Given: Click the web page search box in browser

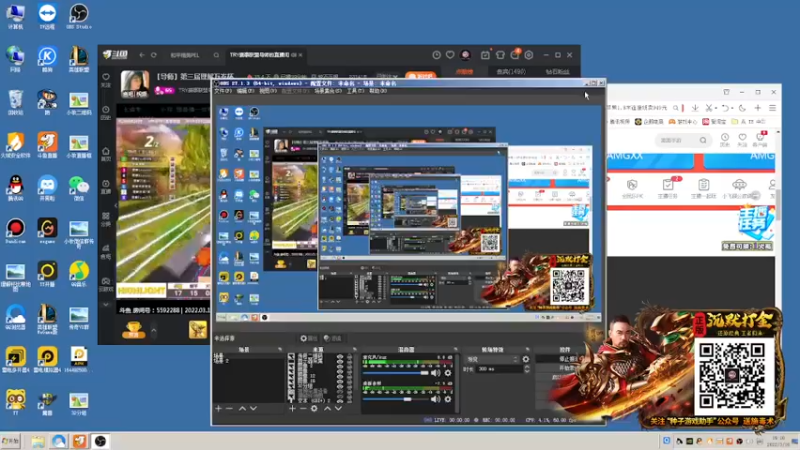Looking at the screenshot, I should 683,140.
